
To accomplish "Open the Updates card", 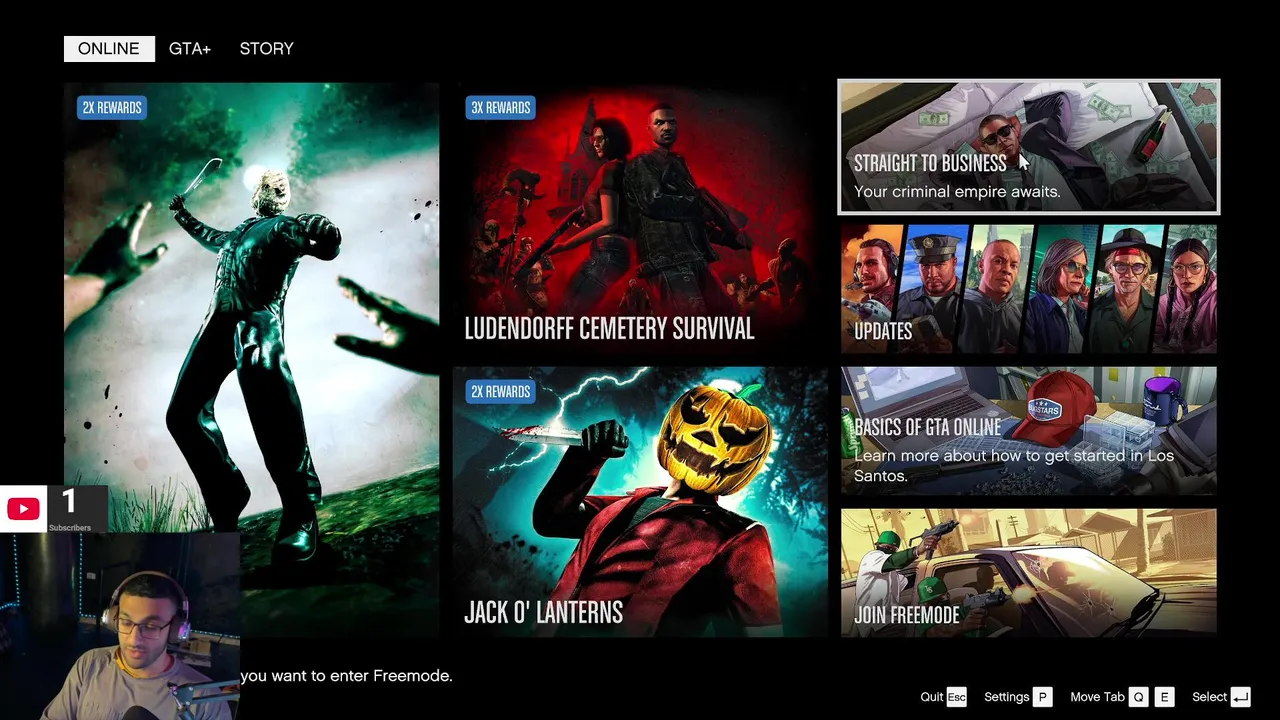I will click(1028, 289).
